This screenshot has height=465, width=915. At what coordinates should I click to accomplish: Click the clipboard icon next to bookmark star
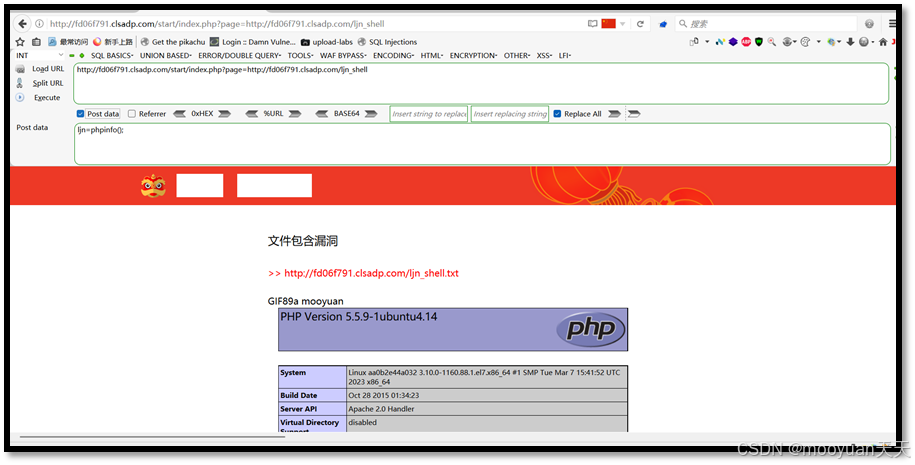coord(36,42)
